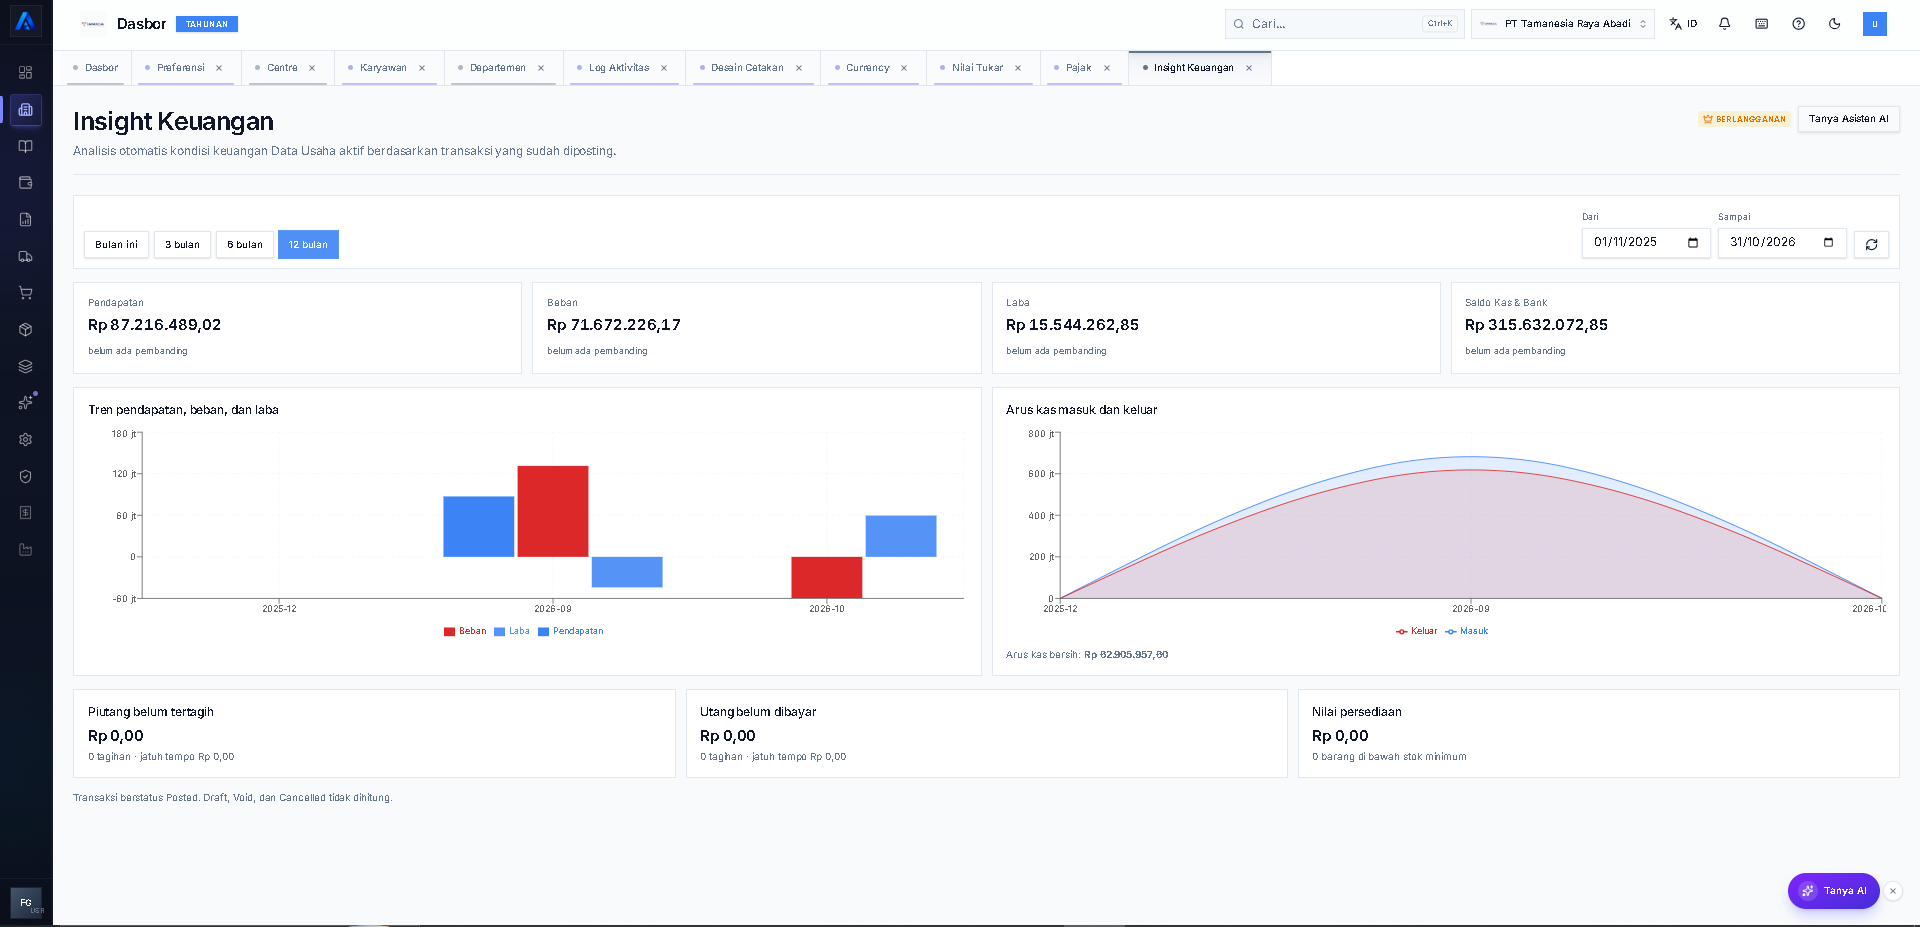Open the keyboard shortcuts icon

click(1762, 24)
